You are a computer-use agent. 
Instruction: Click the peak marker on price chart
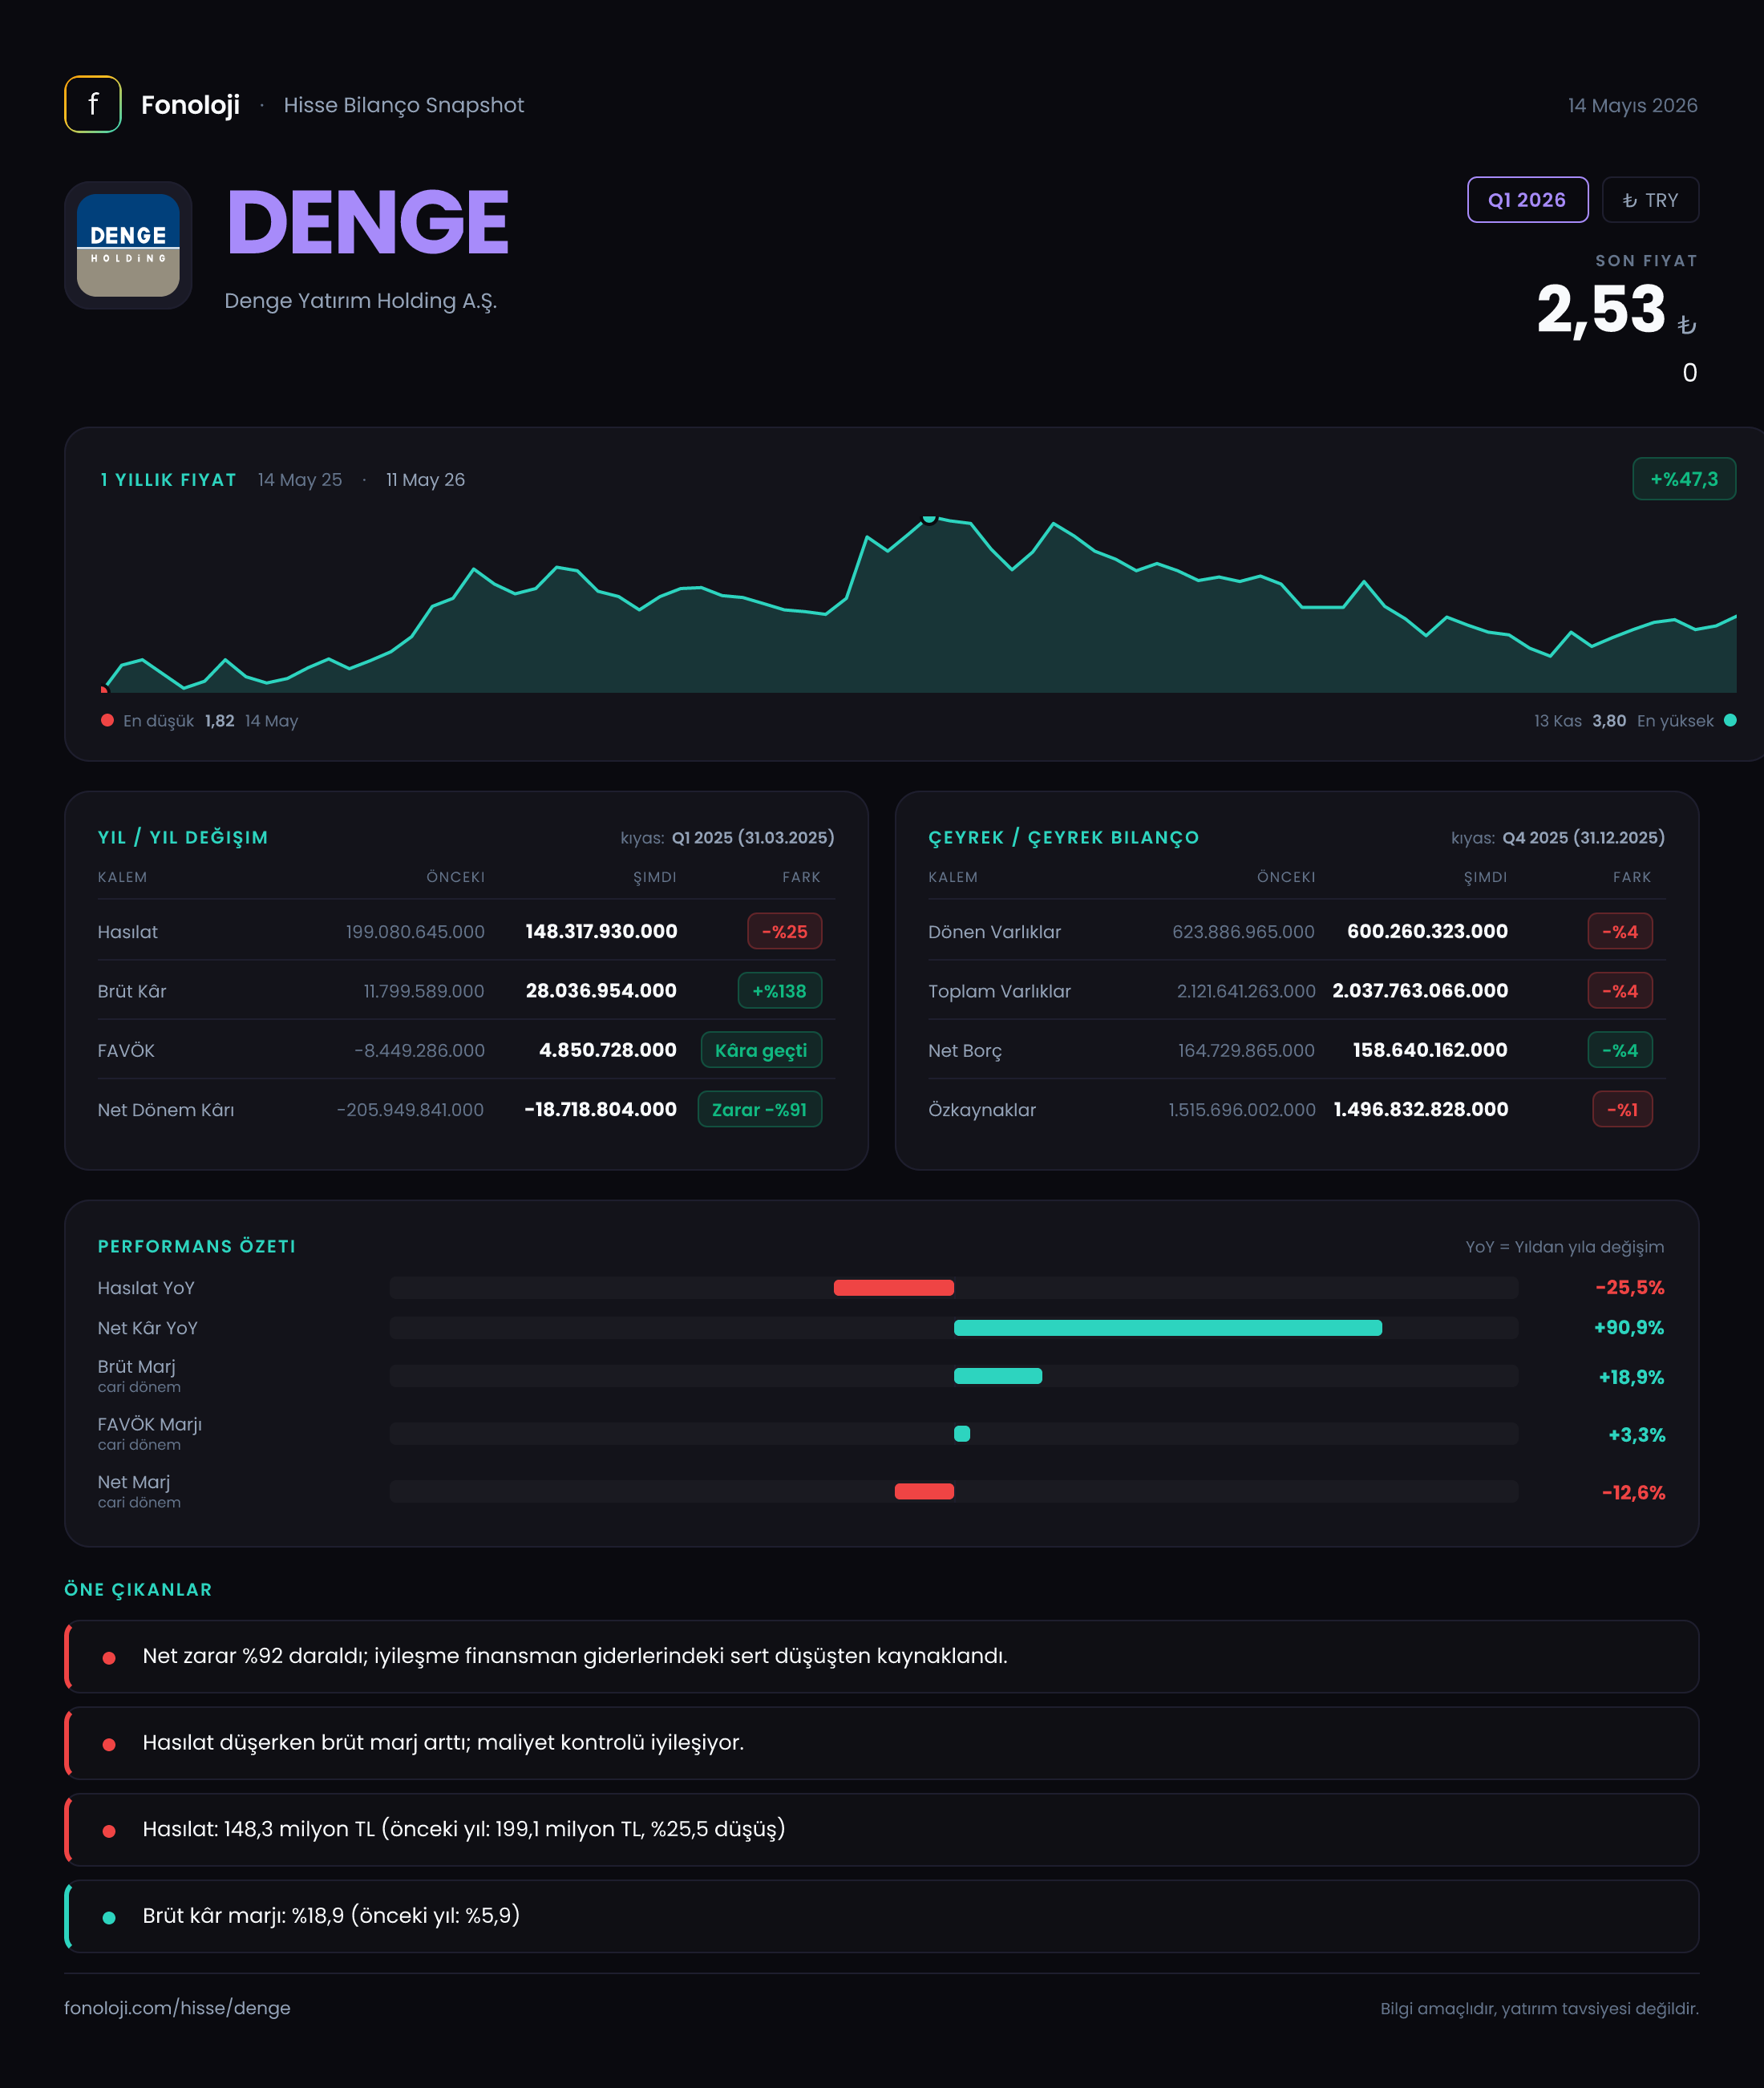coord(929,518)
